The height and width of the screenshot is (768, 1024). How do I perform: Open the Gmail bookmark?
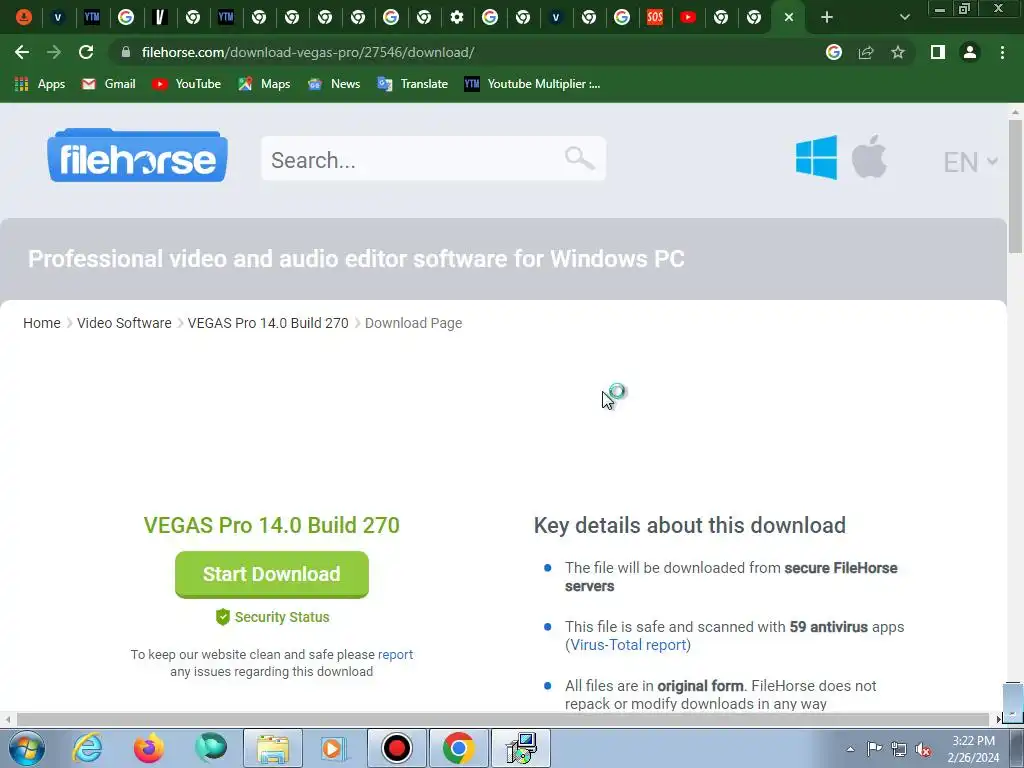[109, 84]
